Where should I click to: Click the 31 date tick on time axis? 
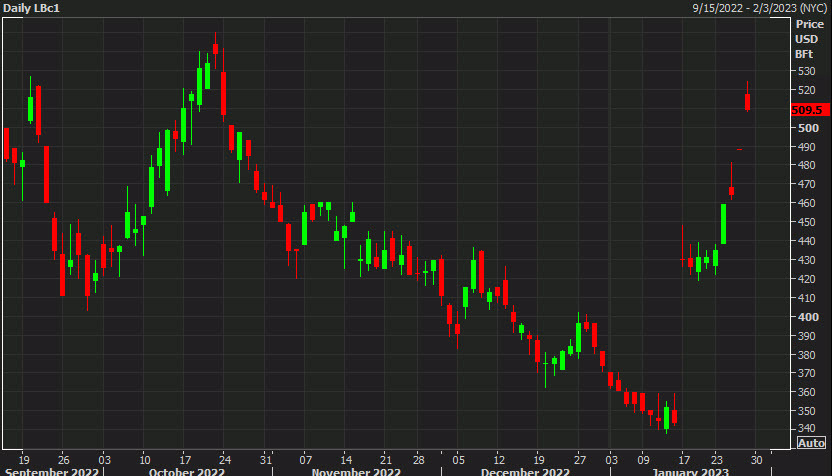click(266, 460)
